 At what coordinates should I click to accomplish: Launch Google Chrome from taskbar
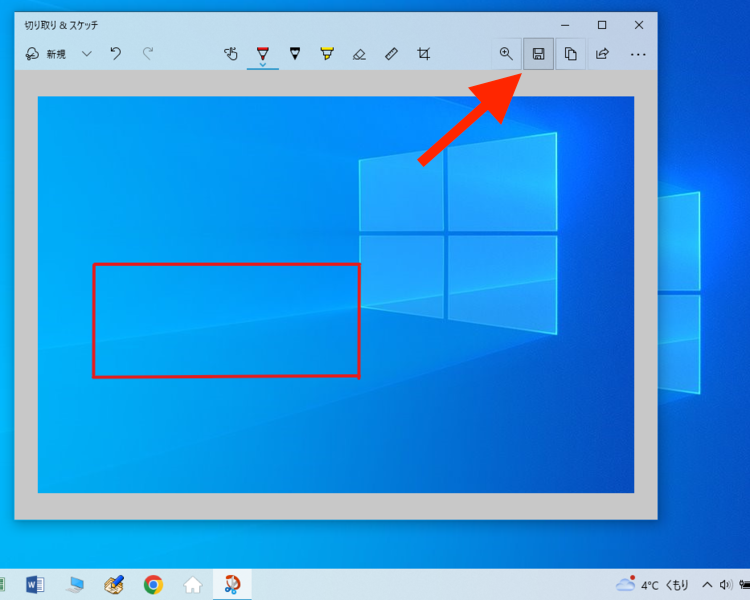coord(153,585)
